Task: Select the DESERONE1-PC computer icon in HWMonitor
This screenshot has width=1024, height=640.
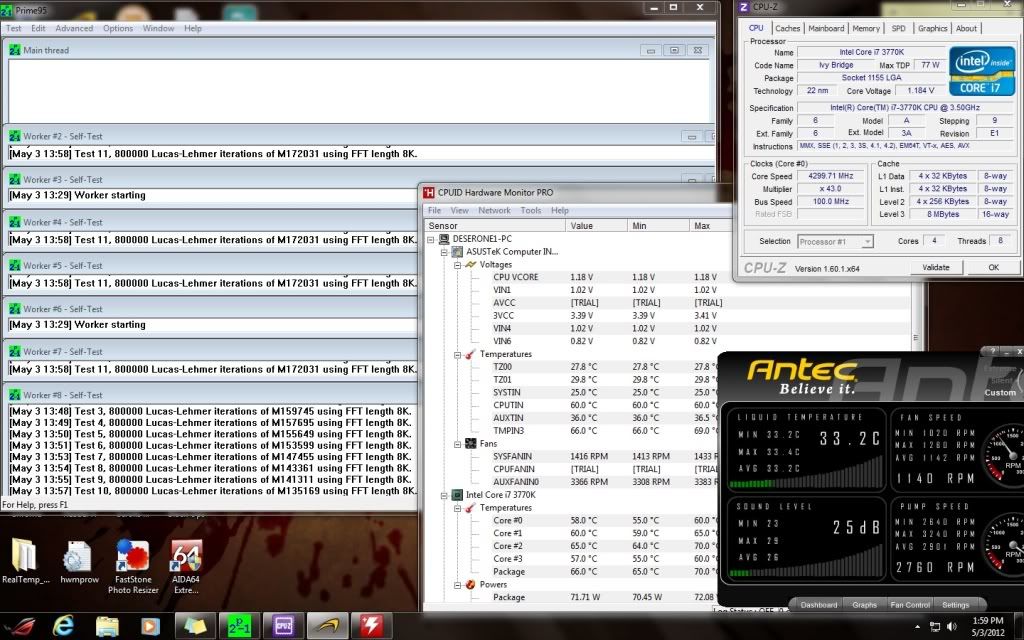Action: click(444, 239)
